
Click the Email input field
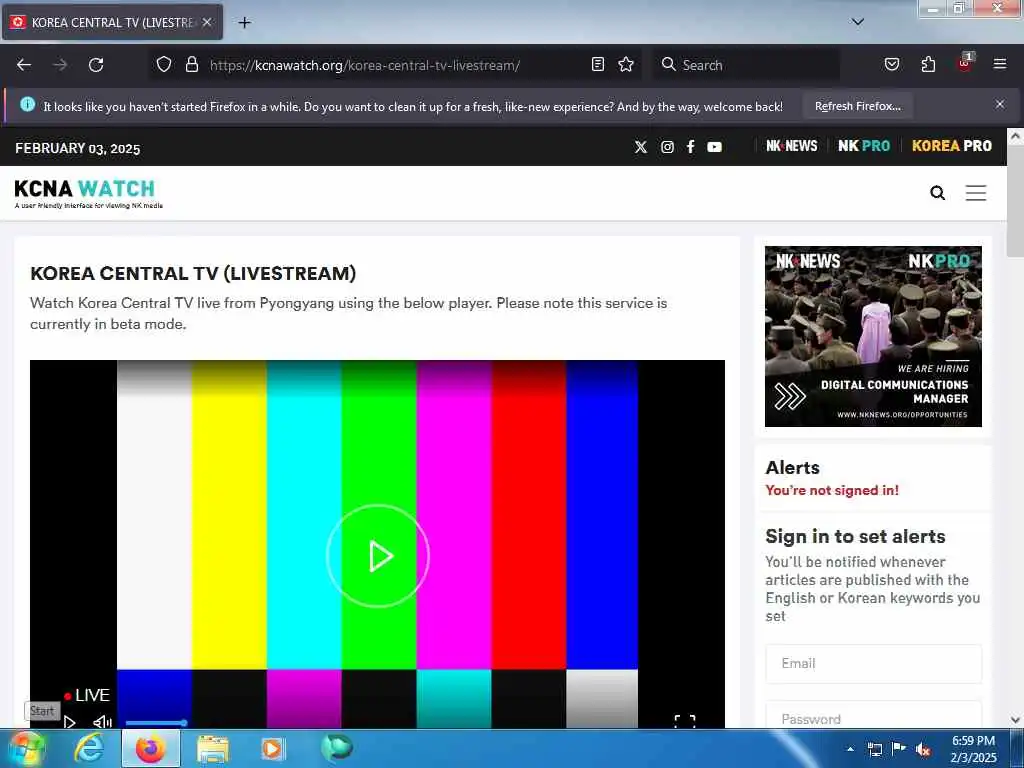click(873, 664)
